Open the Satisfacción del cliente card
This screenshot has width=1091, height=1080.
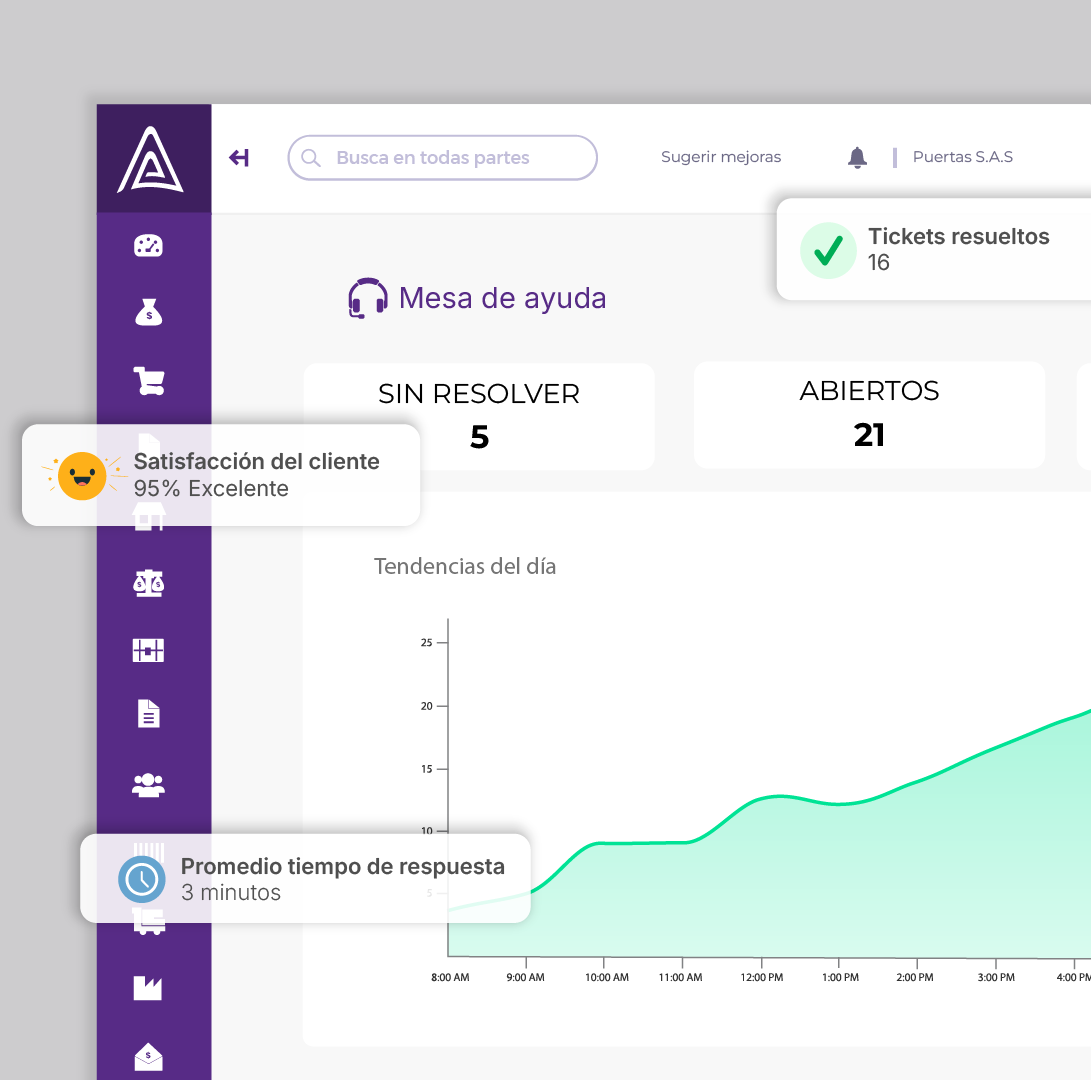coord(221,475)
